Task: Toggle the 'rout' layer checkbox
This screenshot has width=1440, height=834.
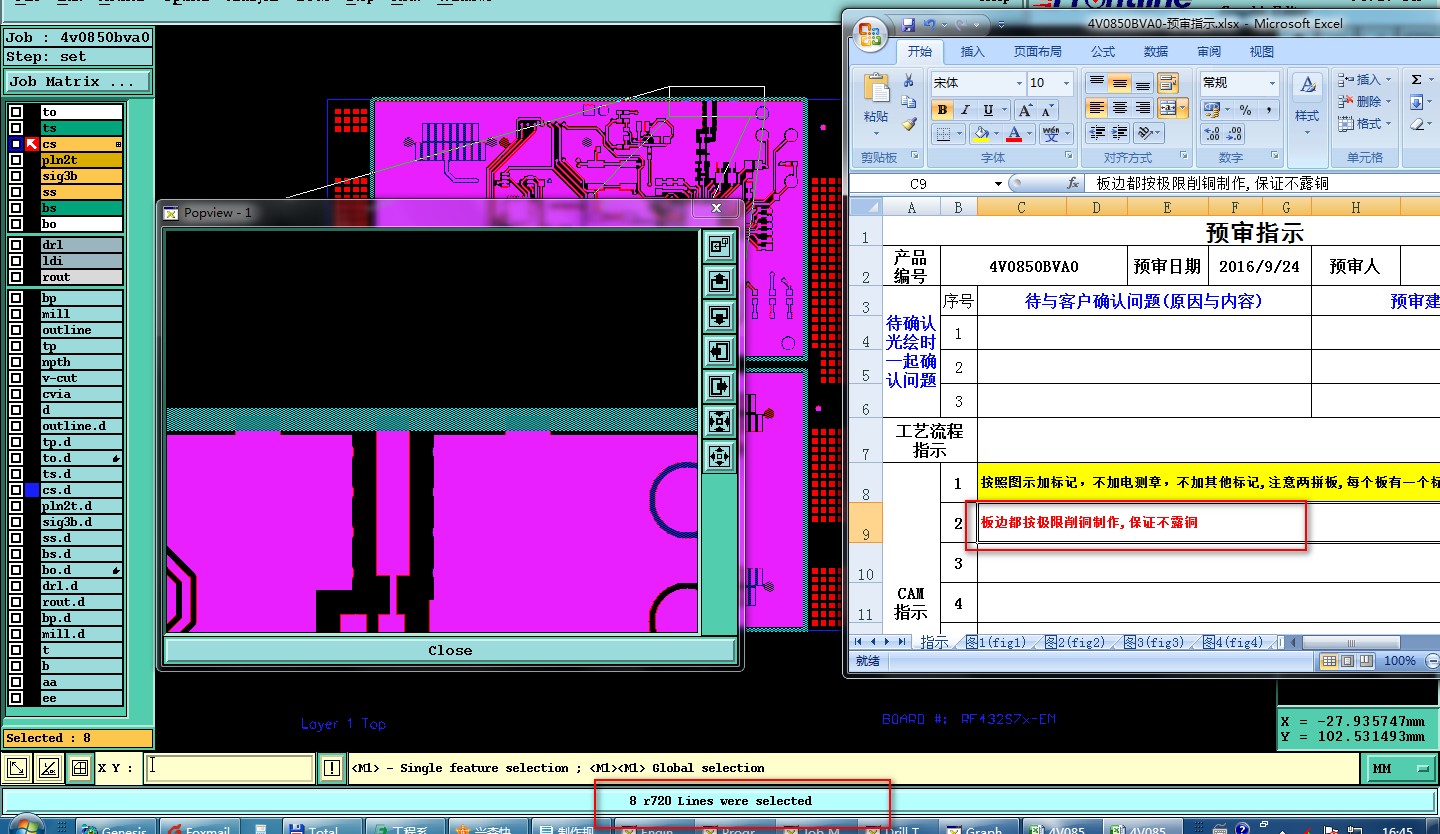Action: [16, 277]
